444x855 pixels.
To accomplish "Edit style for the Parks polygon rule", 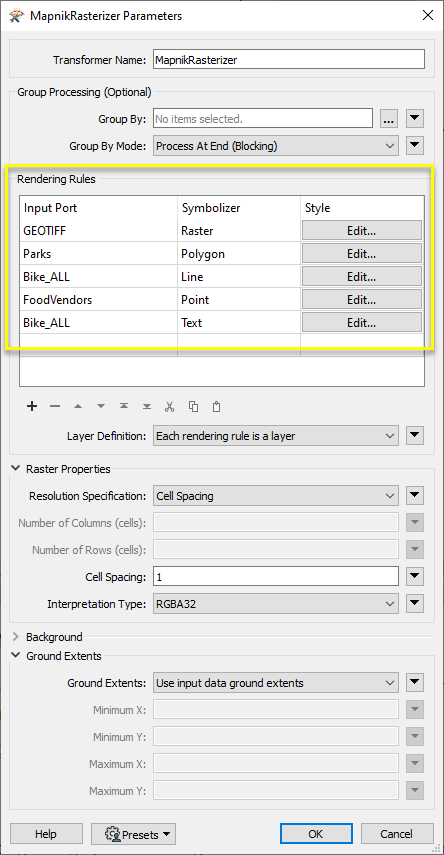I will [x=362, y=254].
